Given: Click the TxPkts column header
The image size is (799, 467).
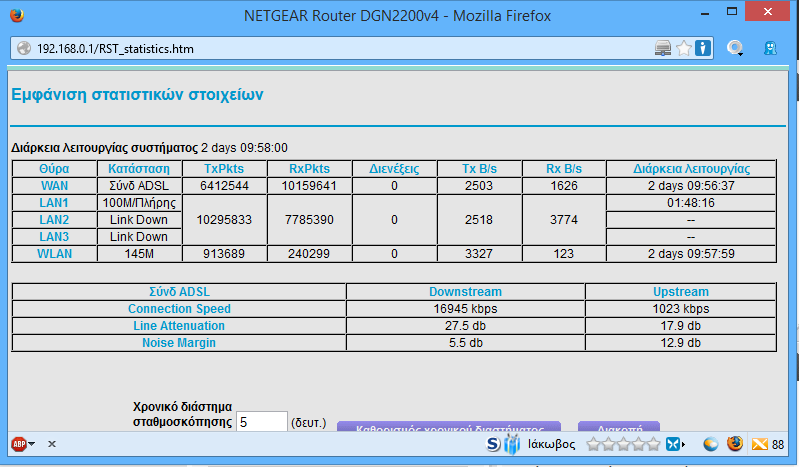Looking at the screenshot, I should tap(224, 169).
